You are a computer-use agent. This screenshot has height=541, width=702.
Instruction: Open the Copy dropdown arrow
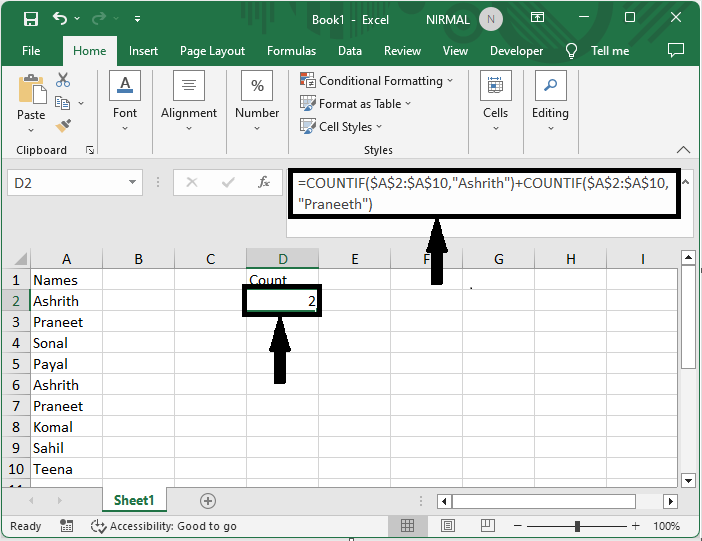pos(81,103)
